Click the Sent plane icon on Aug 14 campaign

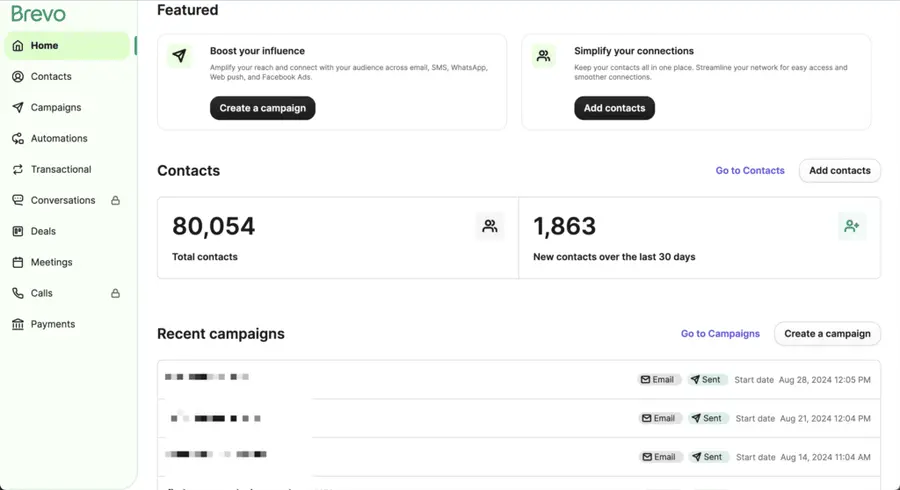click(x=697, y=457)
